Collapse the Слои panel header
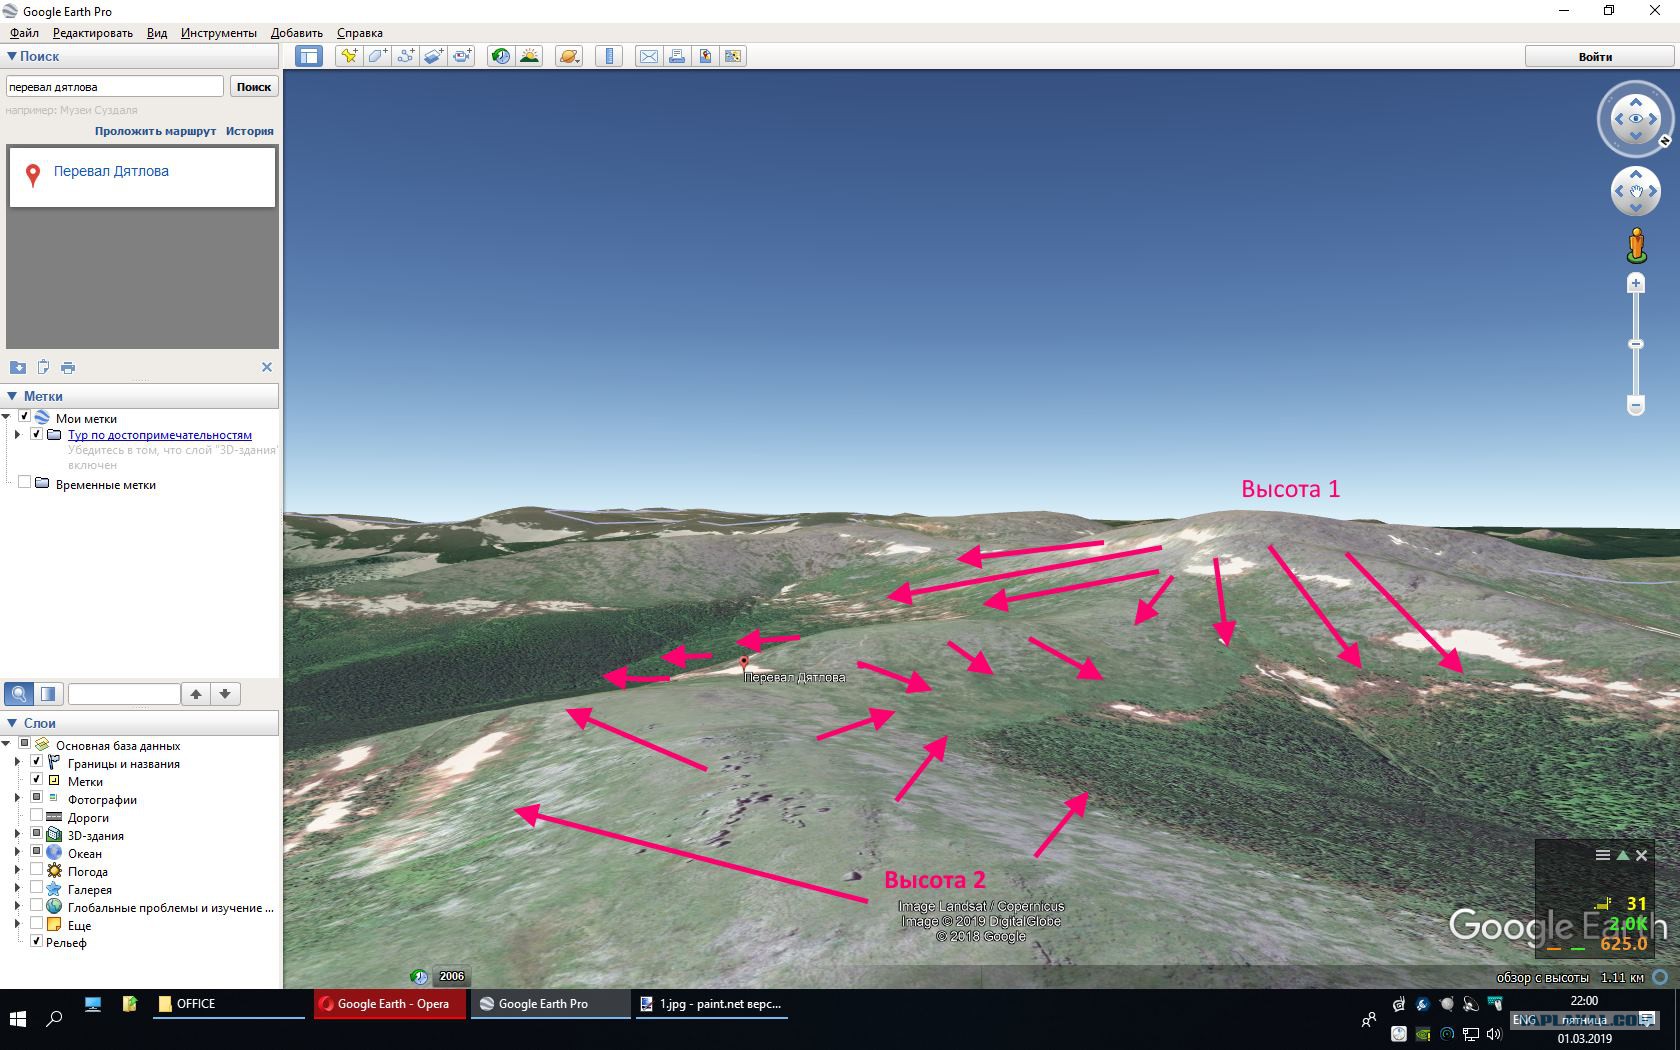This screenshot has height=1050, width=1680. click(x=12, y=723)
